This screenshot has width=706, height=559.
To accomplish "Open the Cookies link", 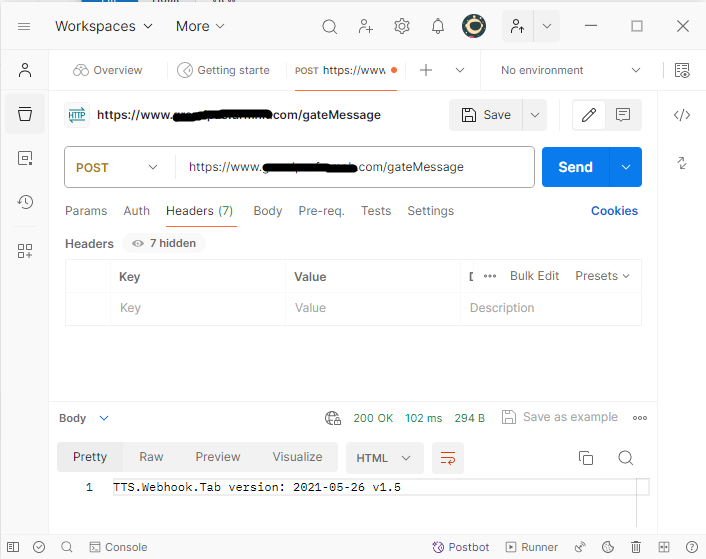I will [614, 211].
